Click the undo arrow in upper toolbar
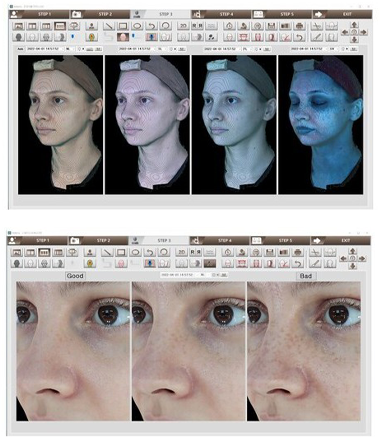 click(x=151, y=26)
